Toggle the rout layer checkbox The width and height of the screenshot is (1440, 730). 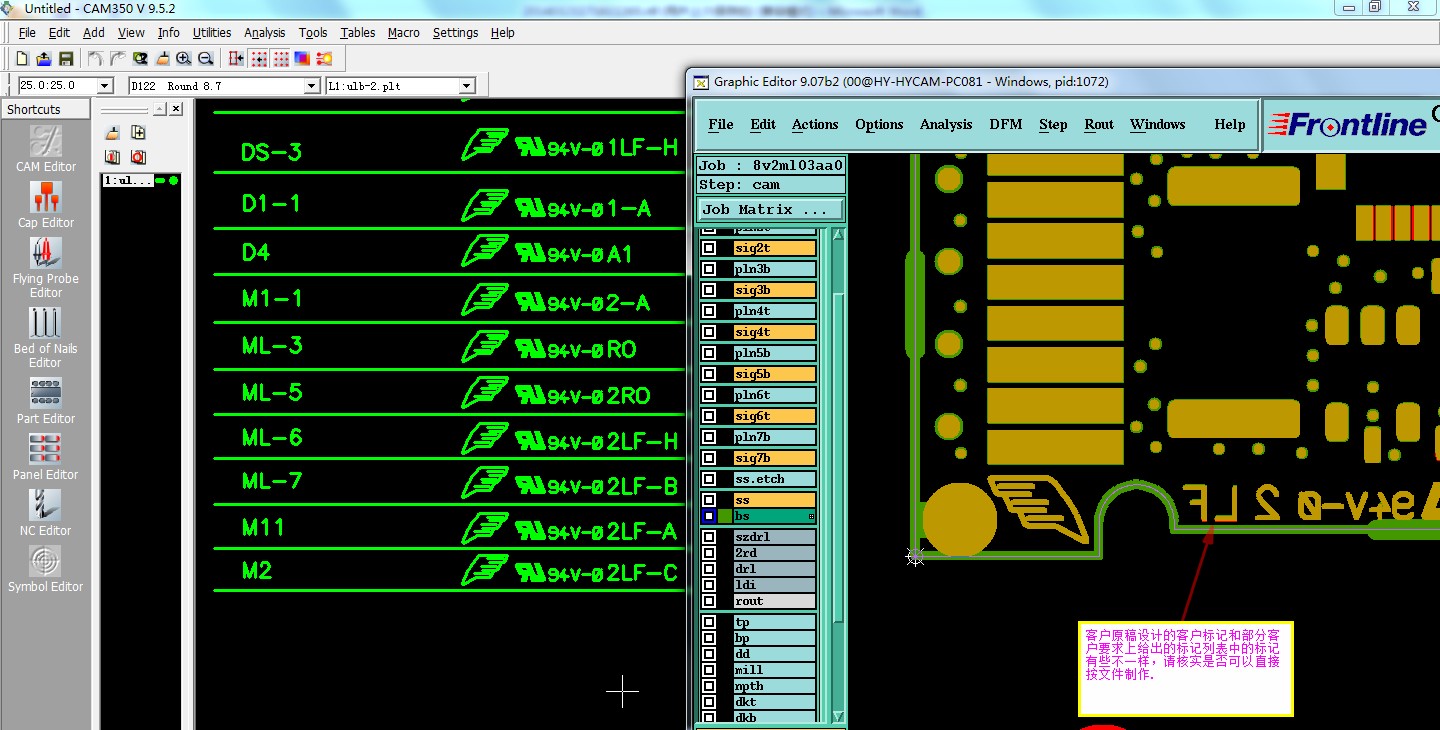(x=709, y=601)
